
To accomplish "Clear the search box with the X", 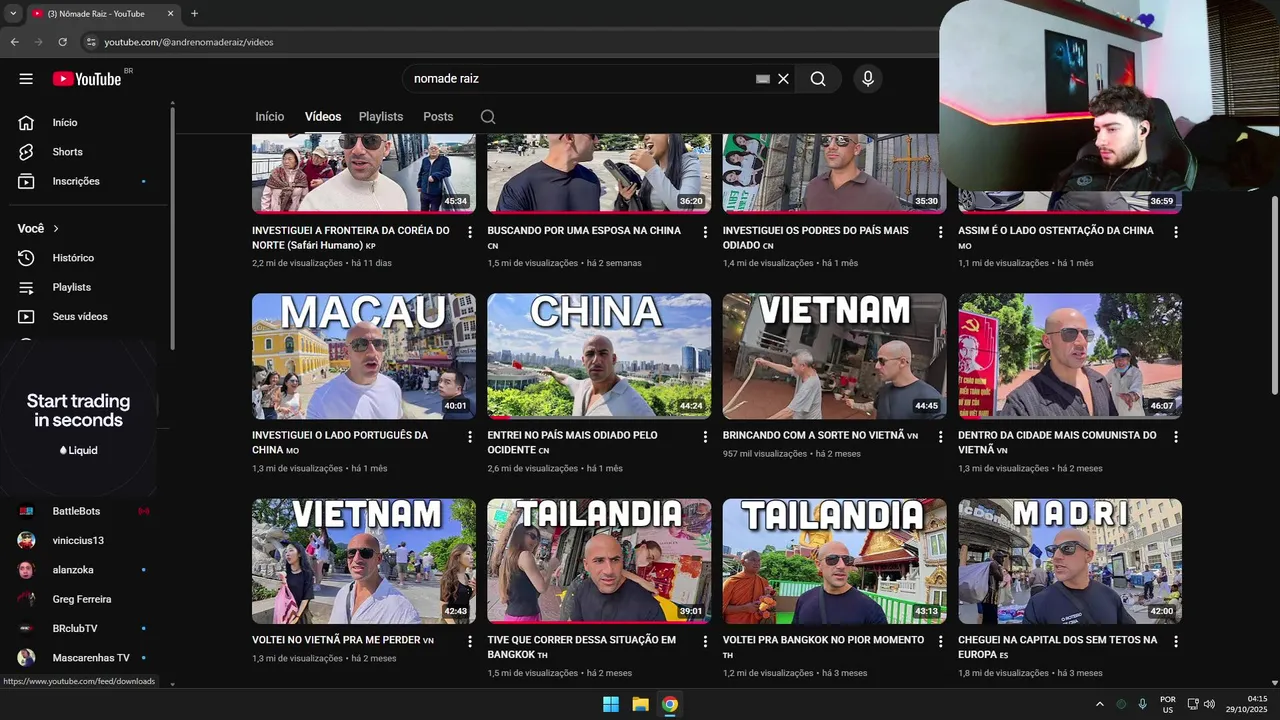I will point(784,79).
